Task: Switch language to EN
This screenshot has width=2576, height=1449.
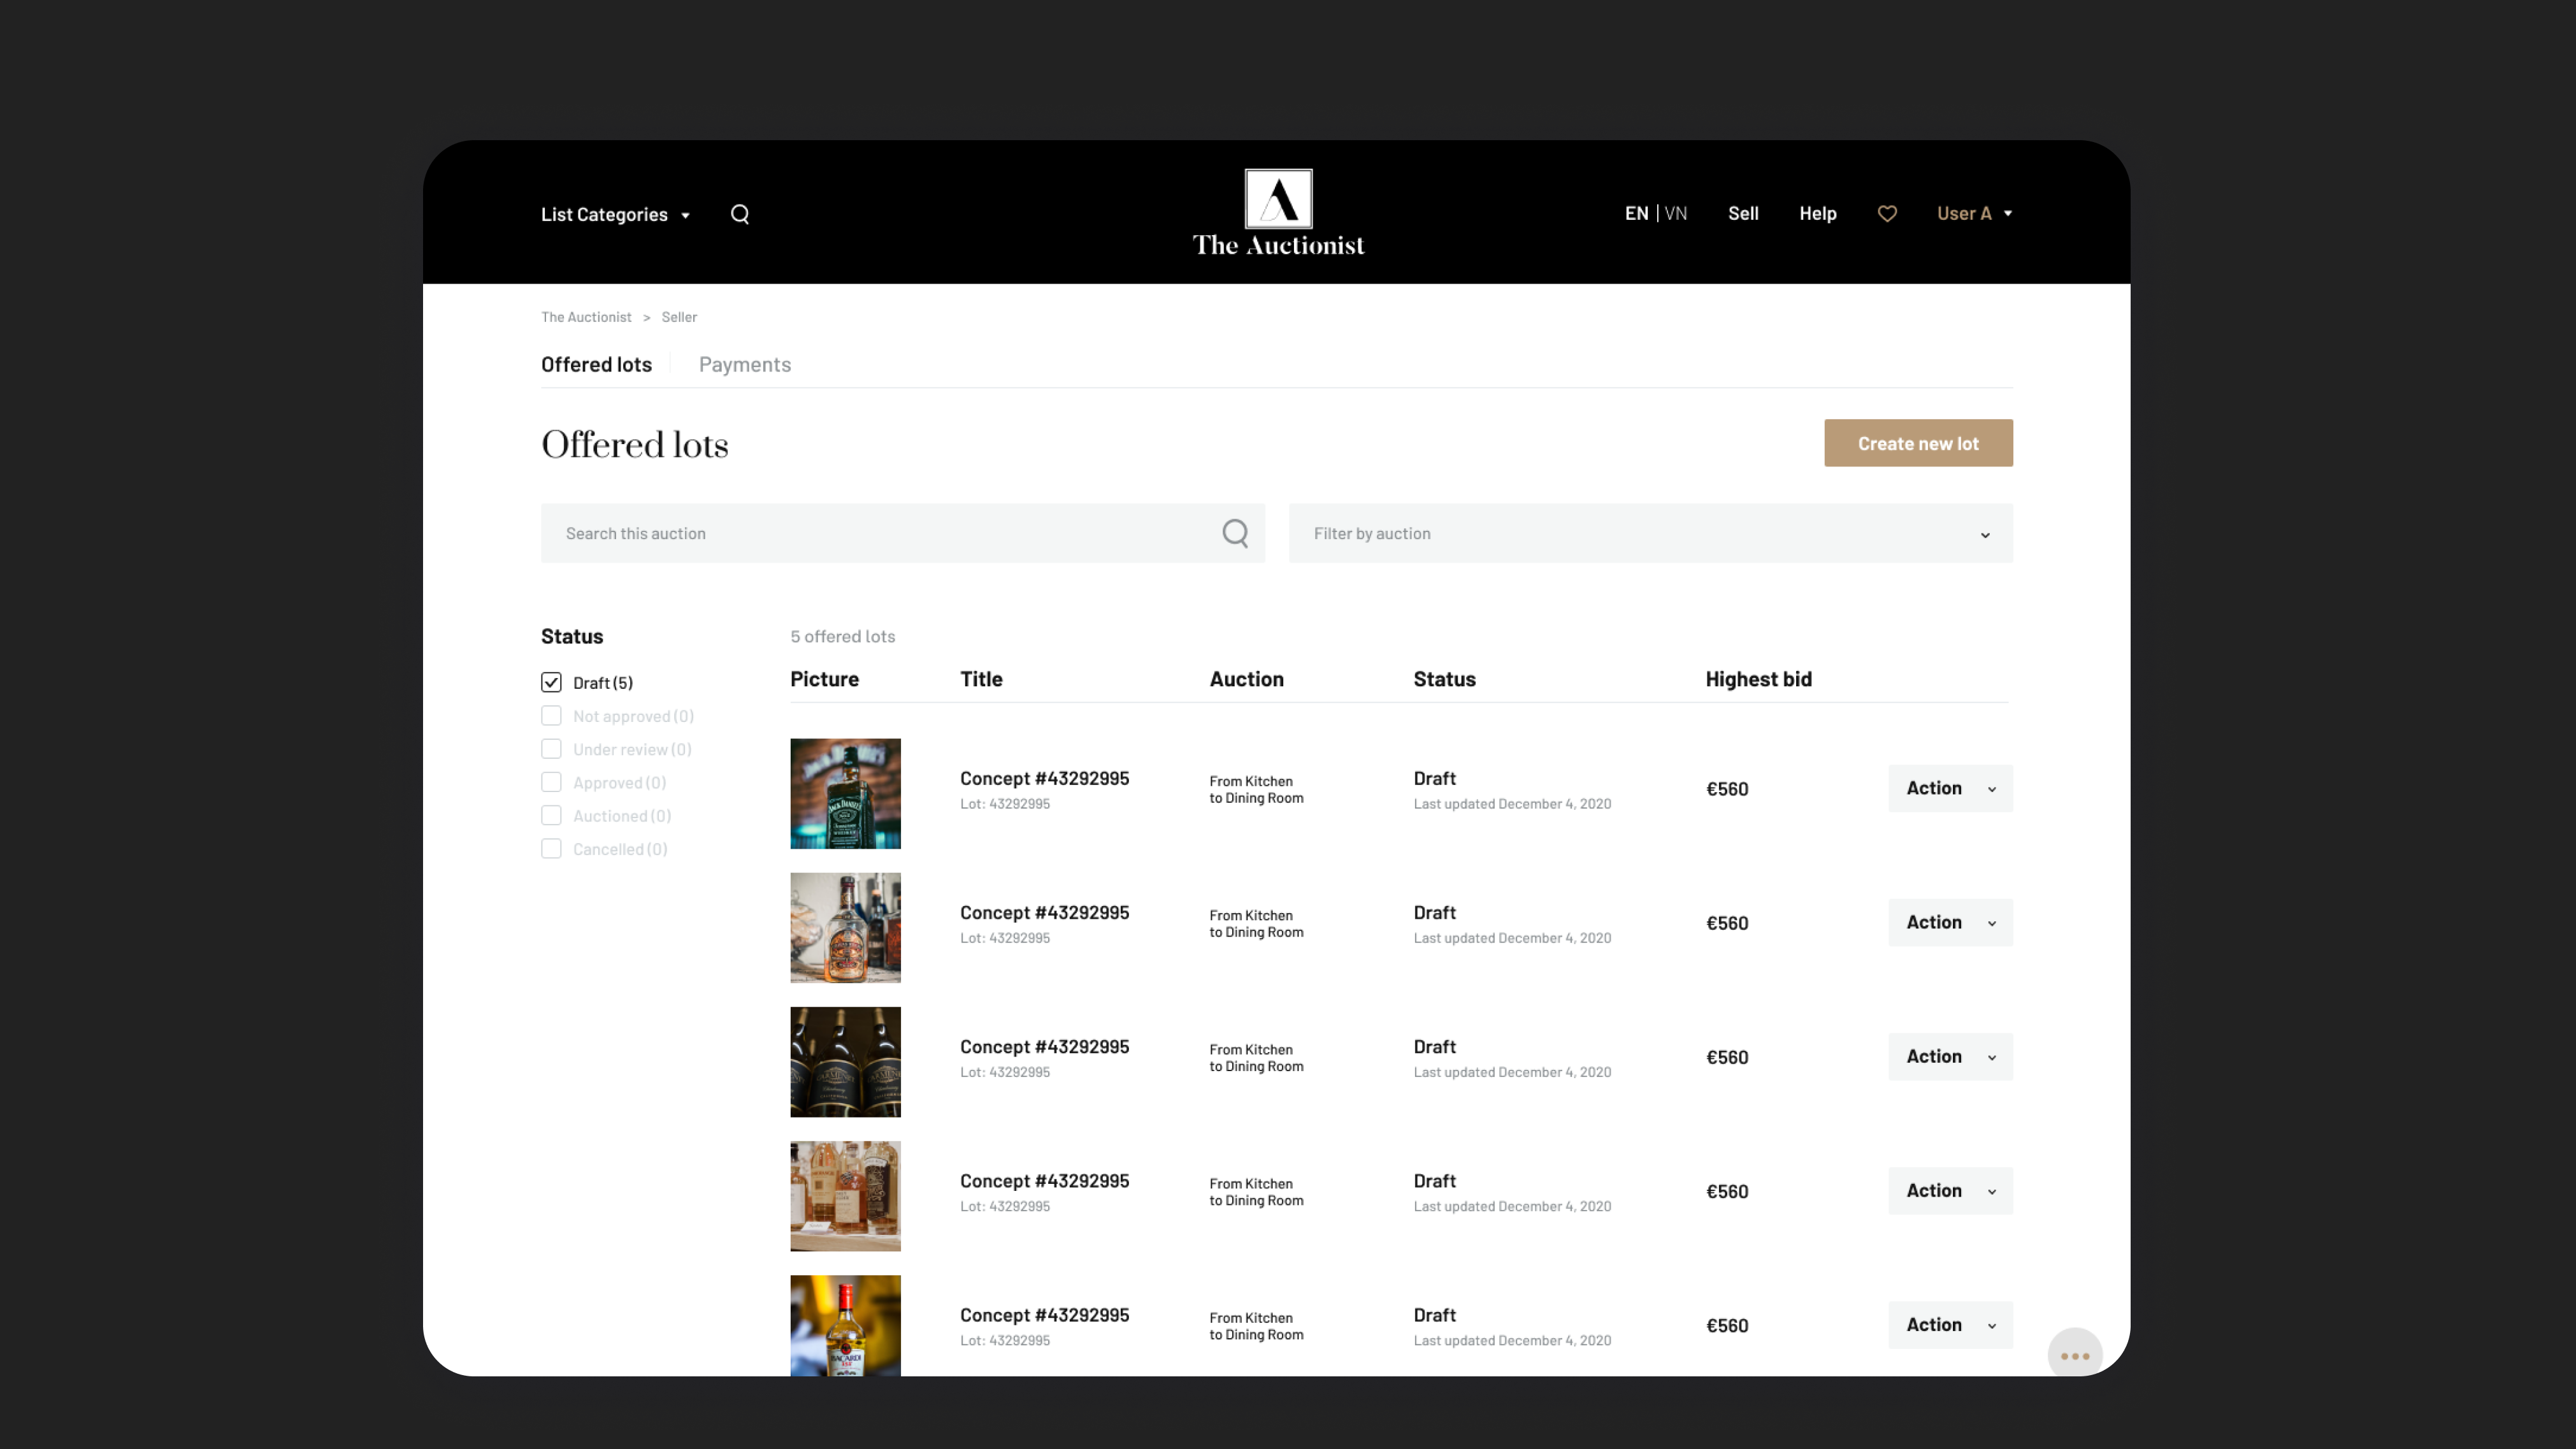Action: click(1636, 213)
